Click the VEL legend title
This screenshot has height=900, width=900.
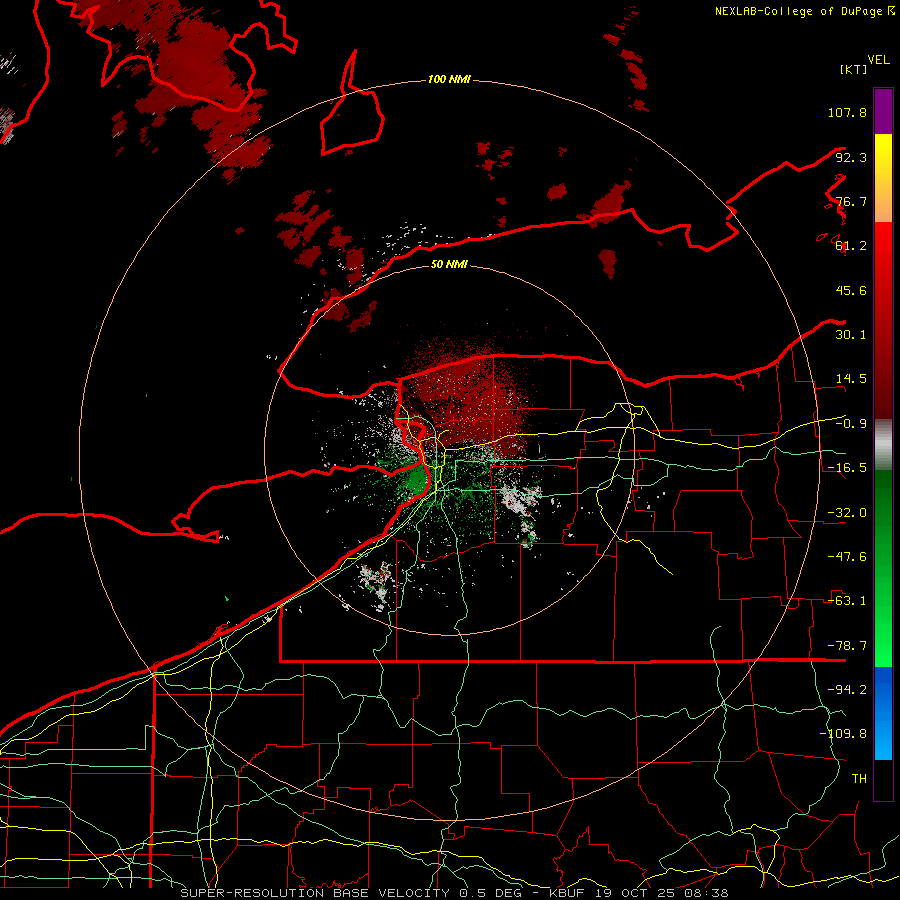pyautogui.click(x=878, y=59)
